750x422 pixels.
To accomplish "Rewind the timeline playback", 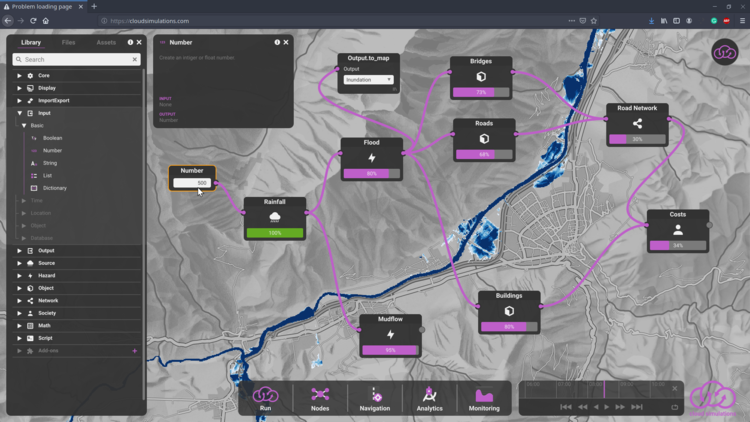I will coord(583,407).
